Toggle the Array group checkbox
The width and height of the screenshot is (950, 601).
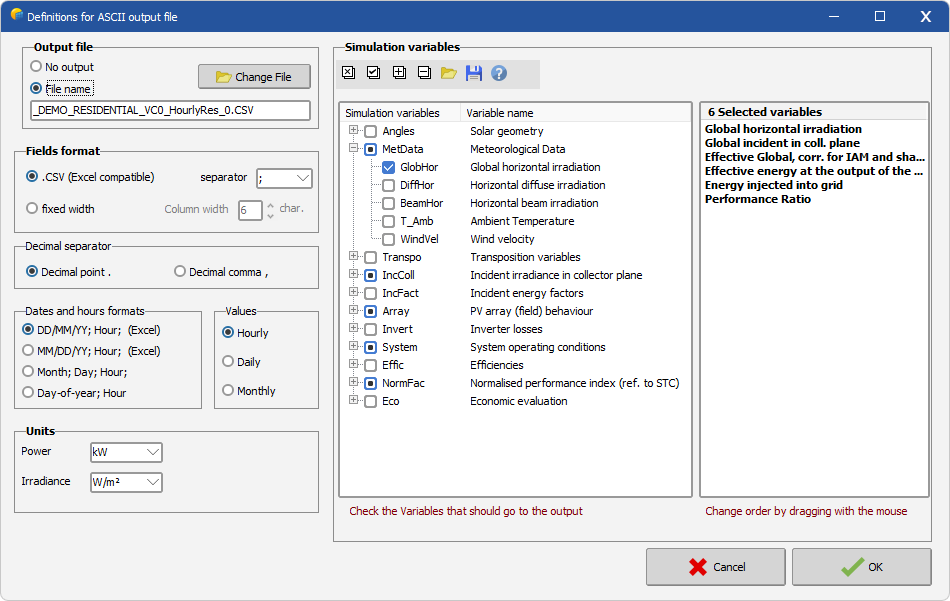371,311
